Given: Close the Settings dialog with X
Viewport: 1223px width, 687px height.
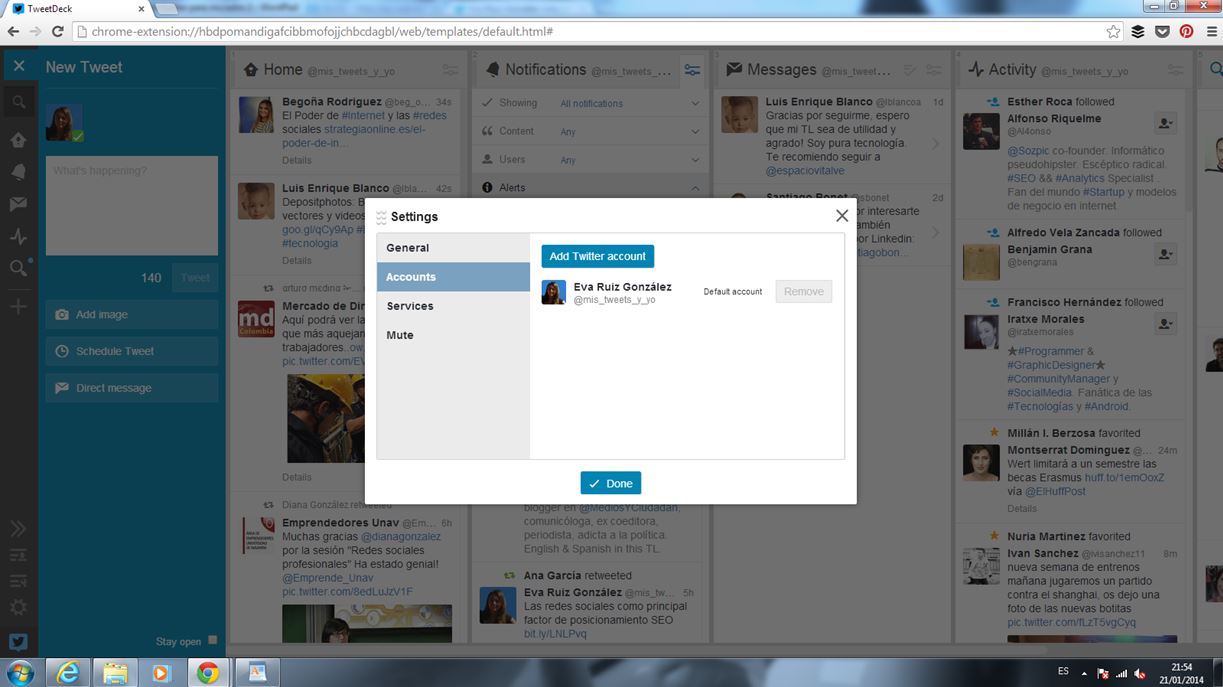Looking at the screenshot, I should (841, 216).
